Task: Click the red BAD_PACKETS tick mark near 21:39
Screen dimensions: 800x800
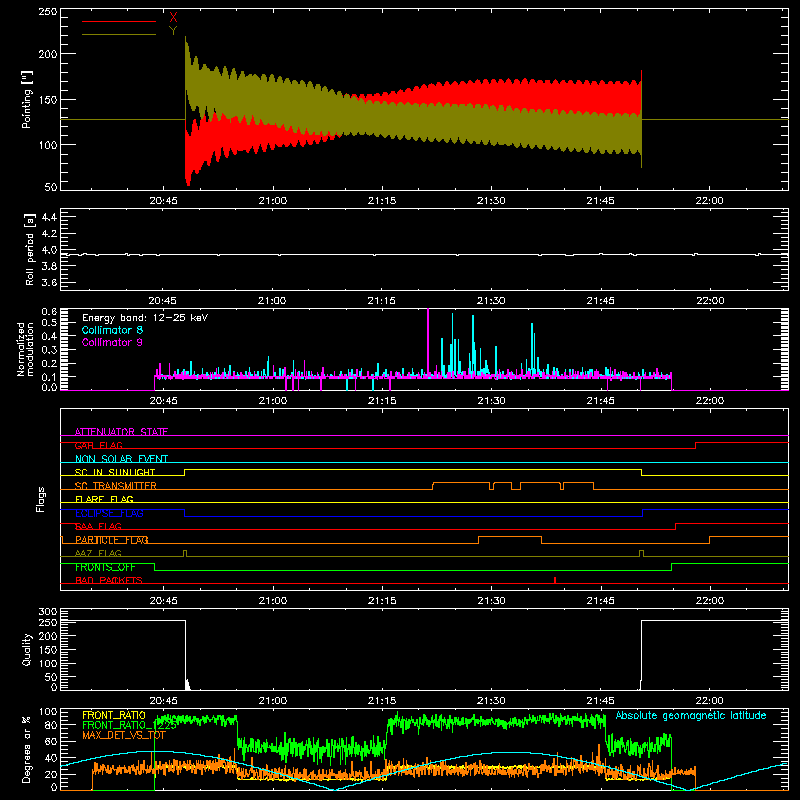Action: click(555, 580)
